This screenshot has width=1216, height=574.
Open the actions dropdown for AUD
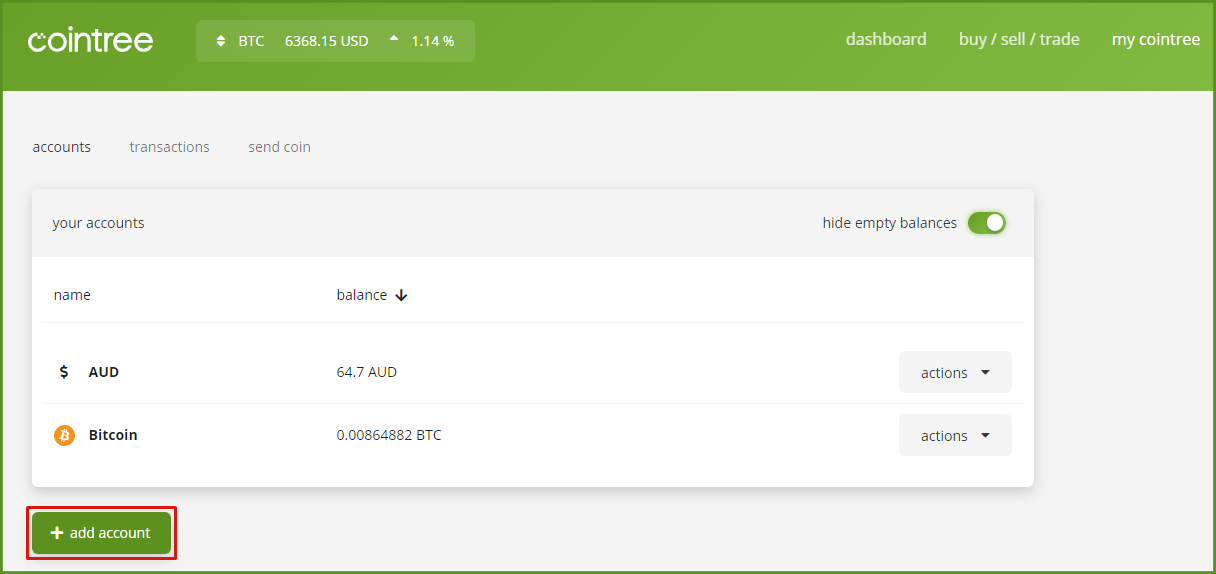[x=955, y=372]
